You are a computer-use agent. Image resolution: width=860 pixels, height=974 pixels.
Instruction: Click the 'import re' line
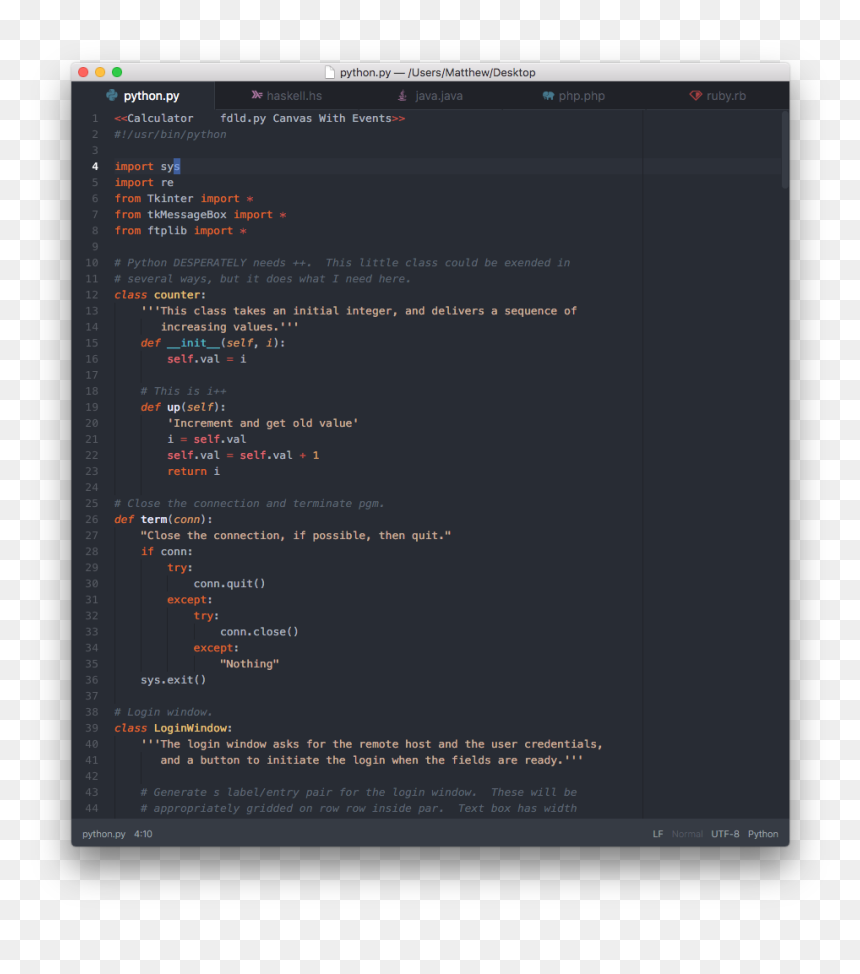click(144, 183)
